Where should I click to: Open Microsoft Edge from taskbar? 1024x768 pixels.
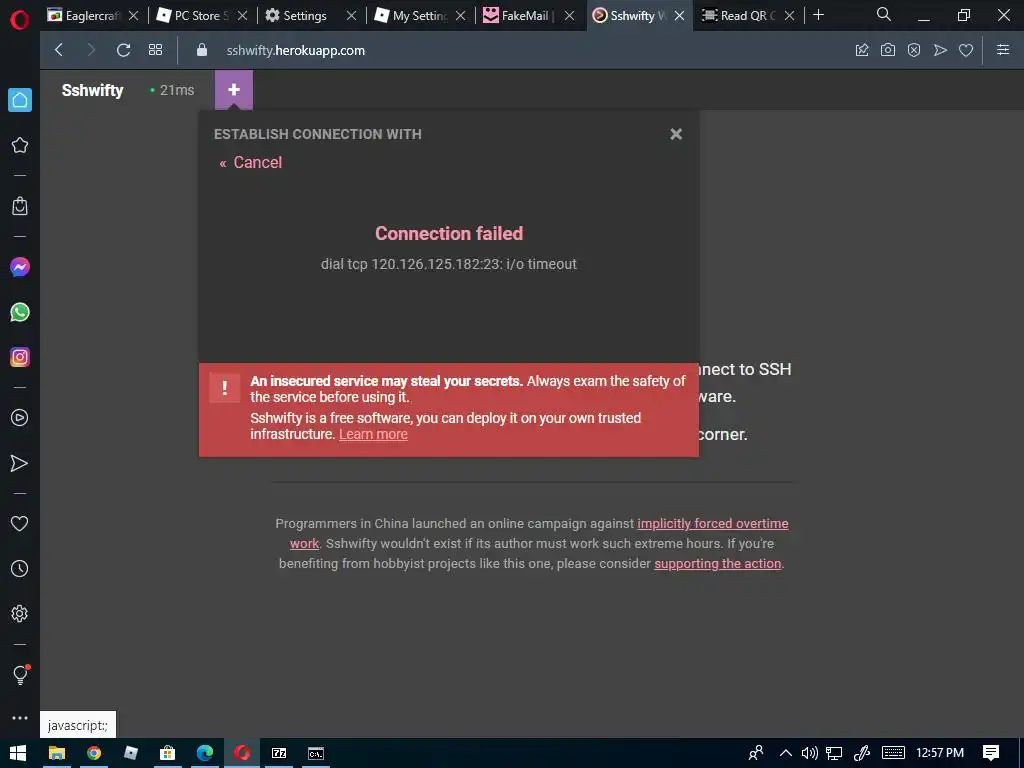point(204,753)
